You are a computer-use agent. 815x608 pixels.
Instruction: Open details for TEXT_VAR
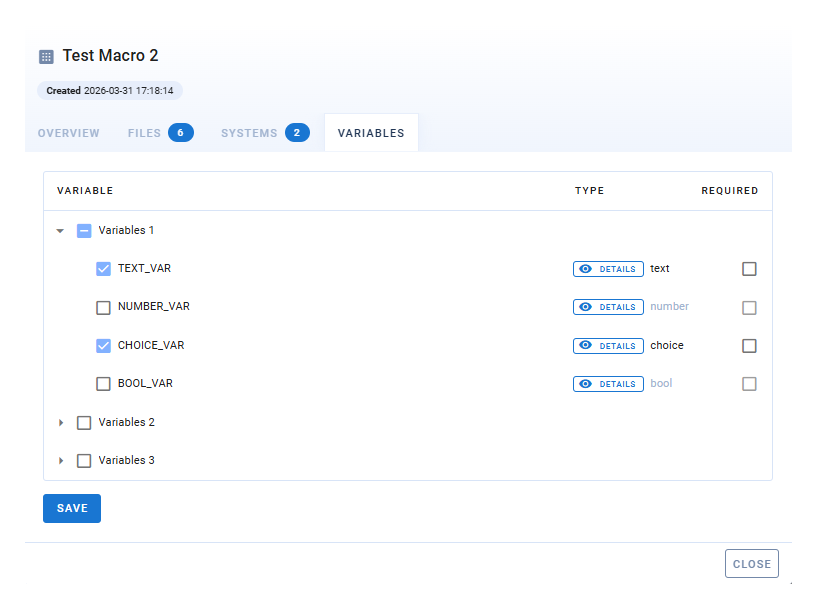(608, 269)
